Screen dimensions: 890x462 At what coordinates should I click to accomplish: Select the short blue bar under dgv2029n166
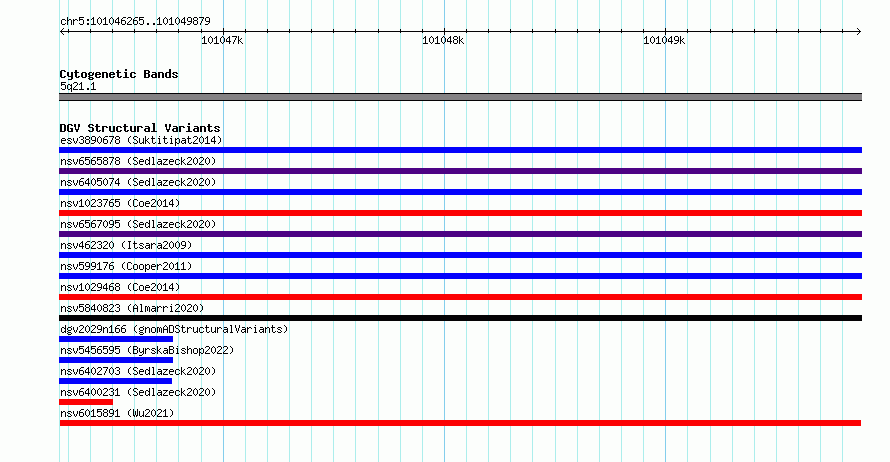pos(116,339)
